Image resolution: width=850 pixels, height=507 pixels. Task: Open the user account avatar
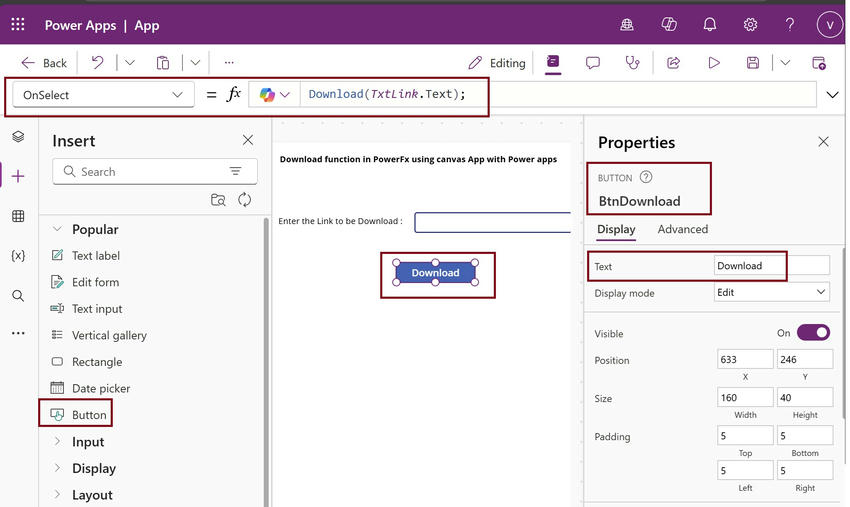[829, 25]
